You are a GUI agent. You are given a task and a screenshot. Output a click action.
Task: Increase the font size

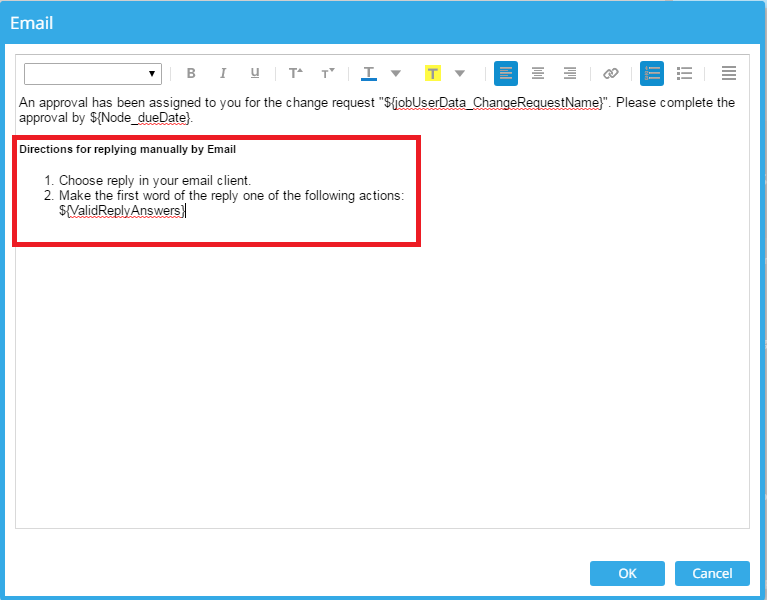[x=296, y=73]
